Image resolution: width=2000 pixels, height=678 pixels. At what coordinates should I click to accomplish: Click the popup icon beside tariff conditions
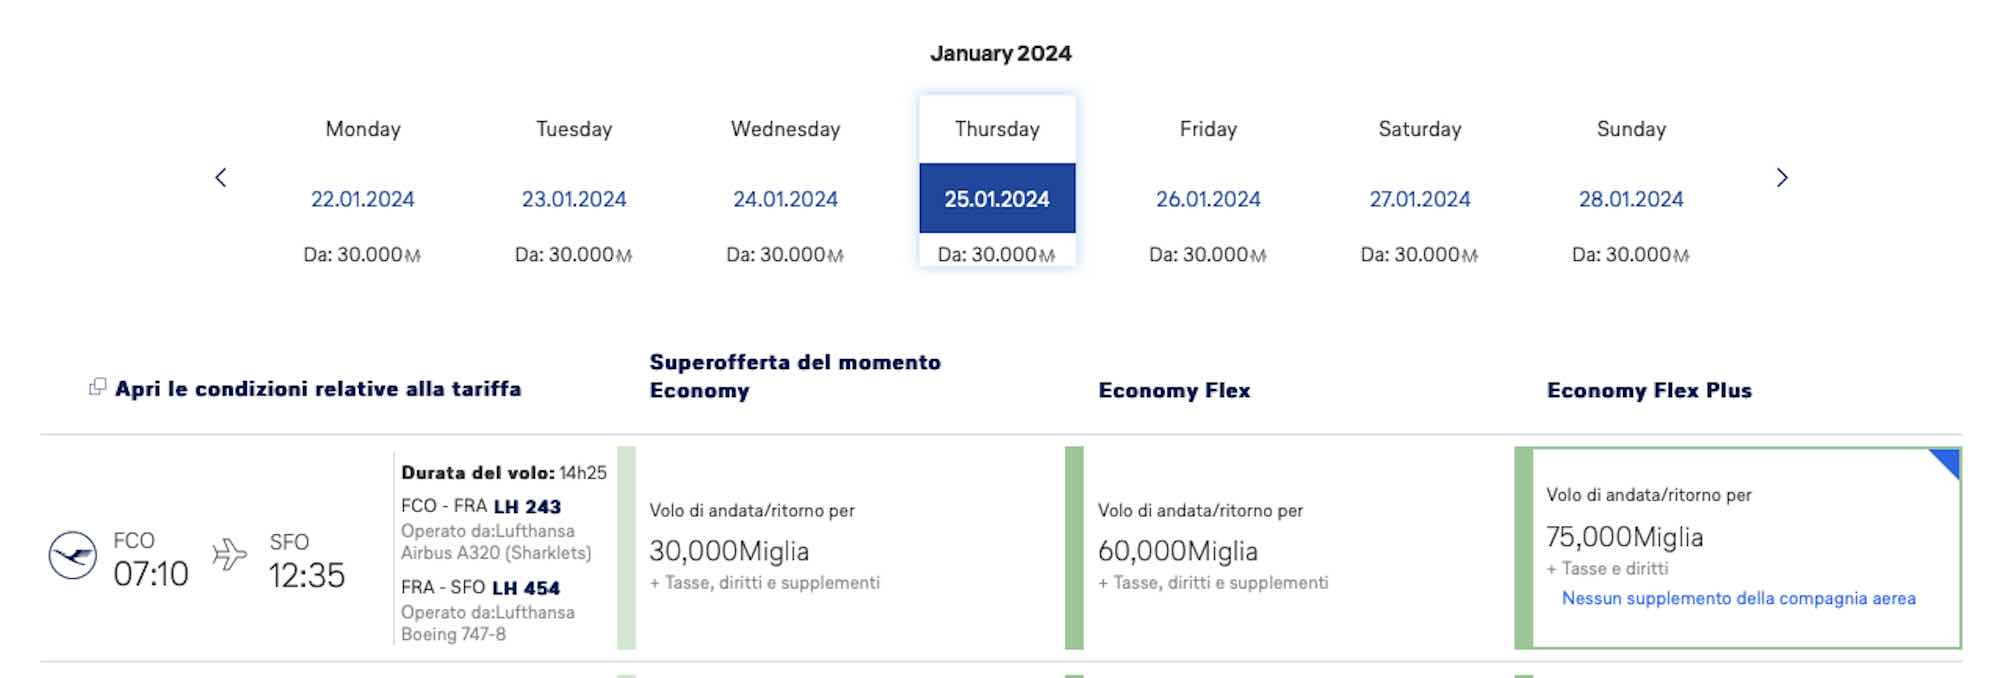(97, 387)
